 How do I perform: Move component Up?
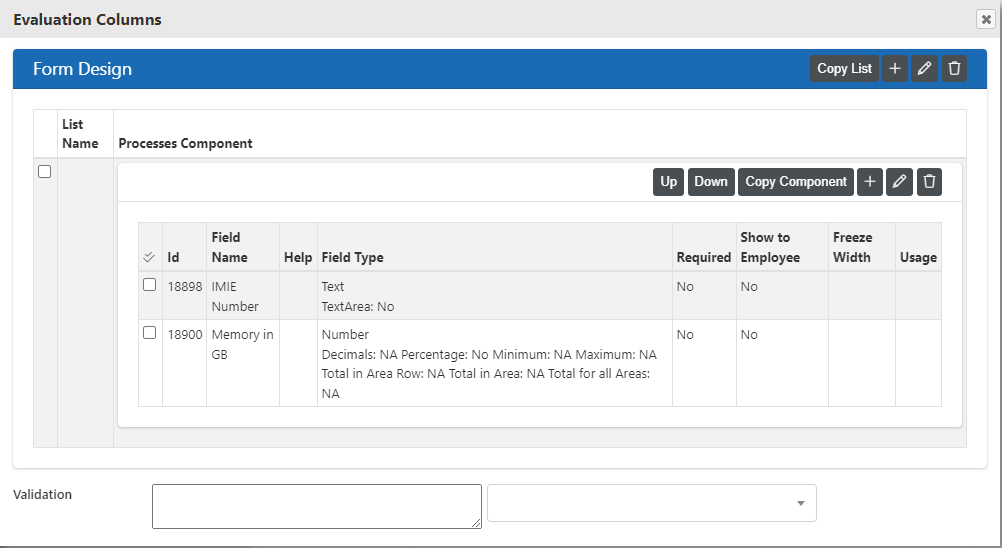pos(668,181)
